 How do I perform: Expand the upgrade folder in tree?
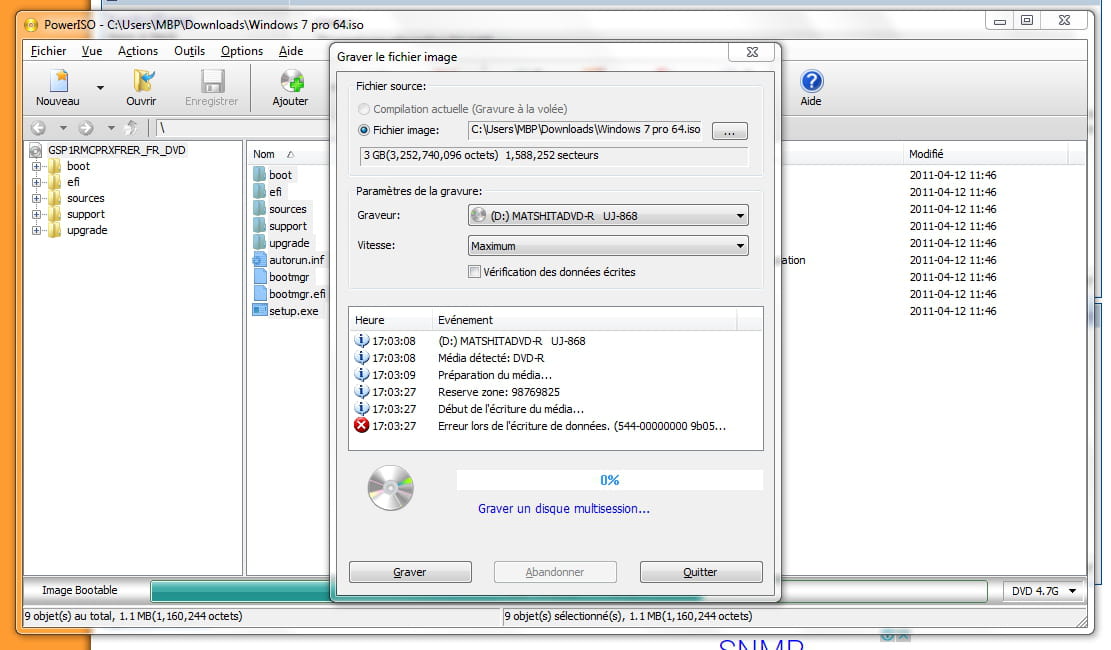point(36,230)
